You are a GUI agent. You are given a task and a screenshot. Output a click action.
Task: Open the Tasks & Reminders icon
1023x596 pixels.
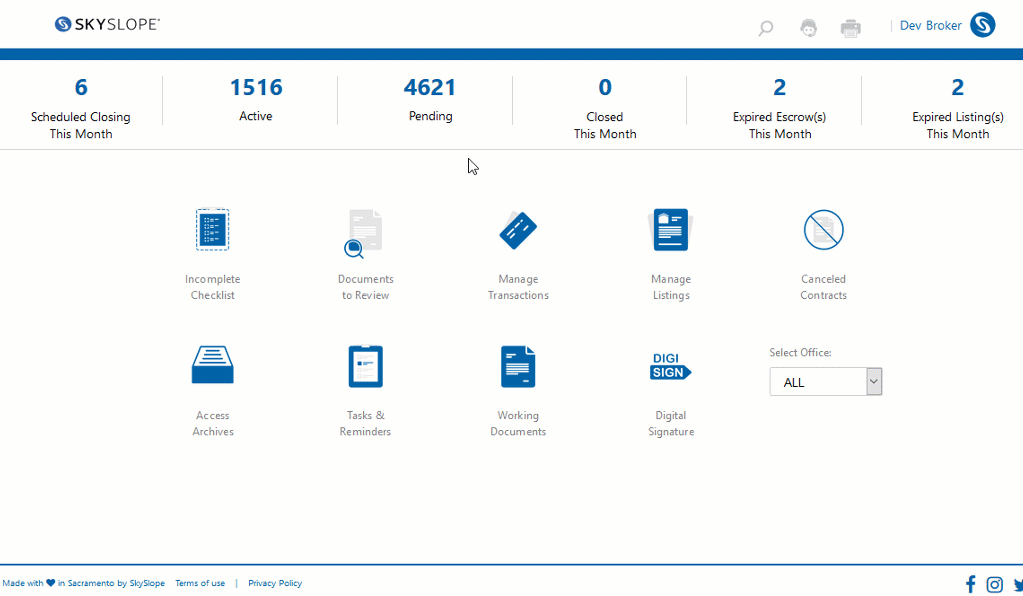[x=365, y=366]
